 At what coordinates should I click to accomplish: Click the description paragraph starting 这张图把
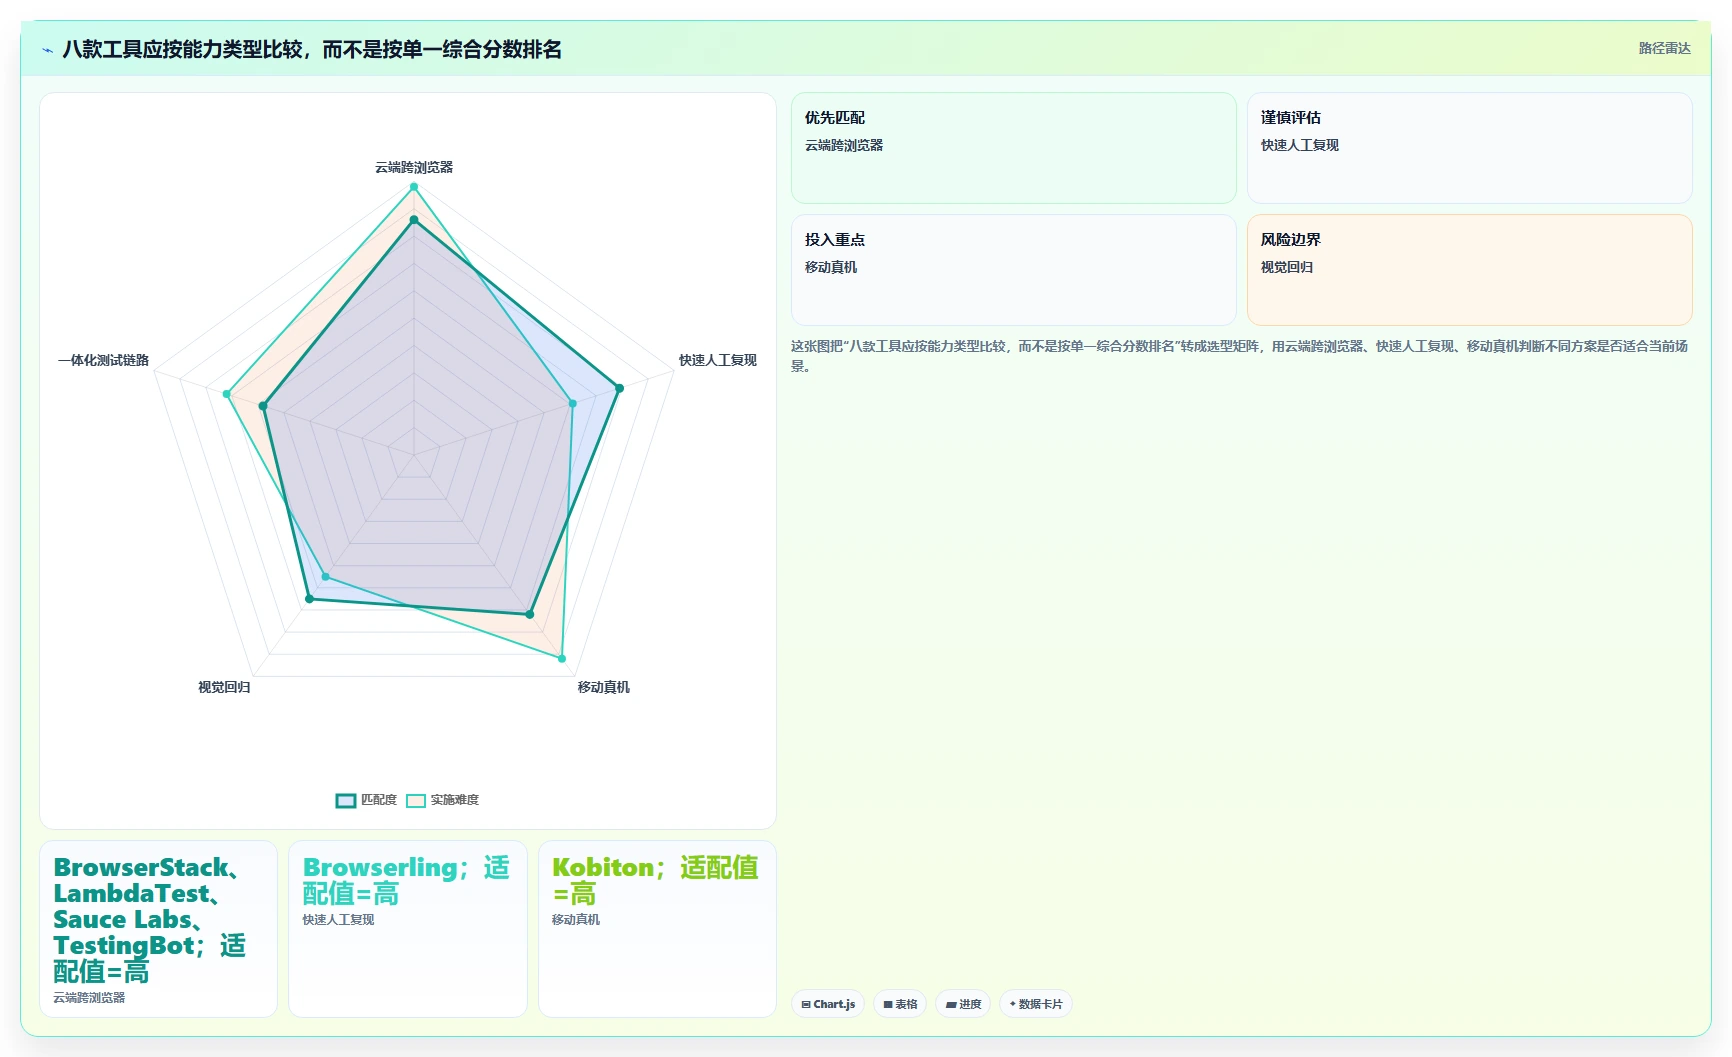pos(1240,355)
